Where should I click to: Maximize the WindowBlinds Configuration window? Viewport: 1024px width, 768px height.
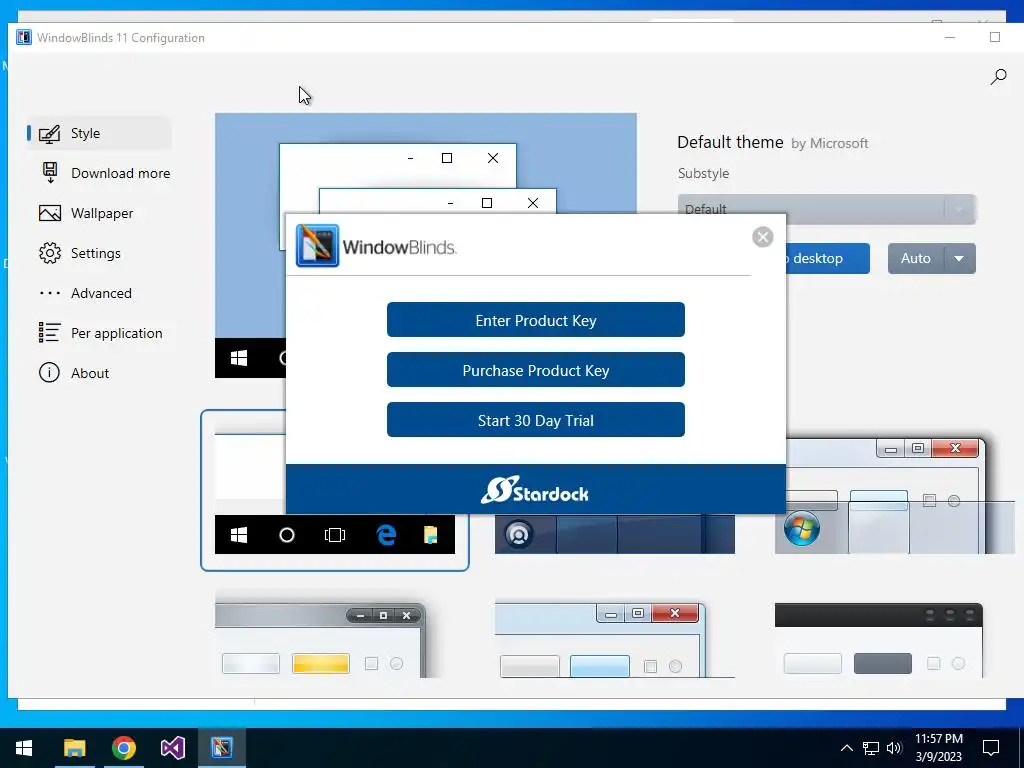point(995,37)
